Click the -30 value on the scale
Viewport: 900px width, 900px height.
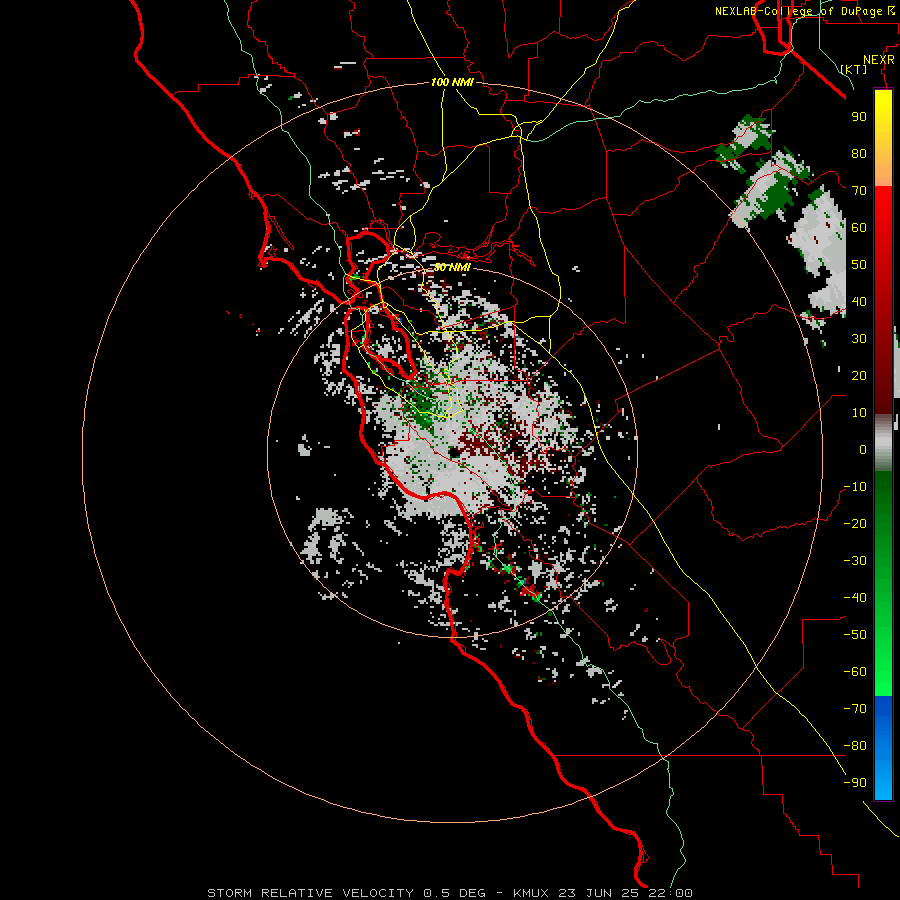click(x=855, y=561)
